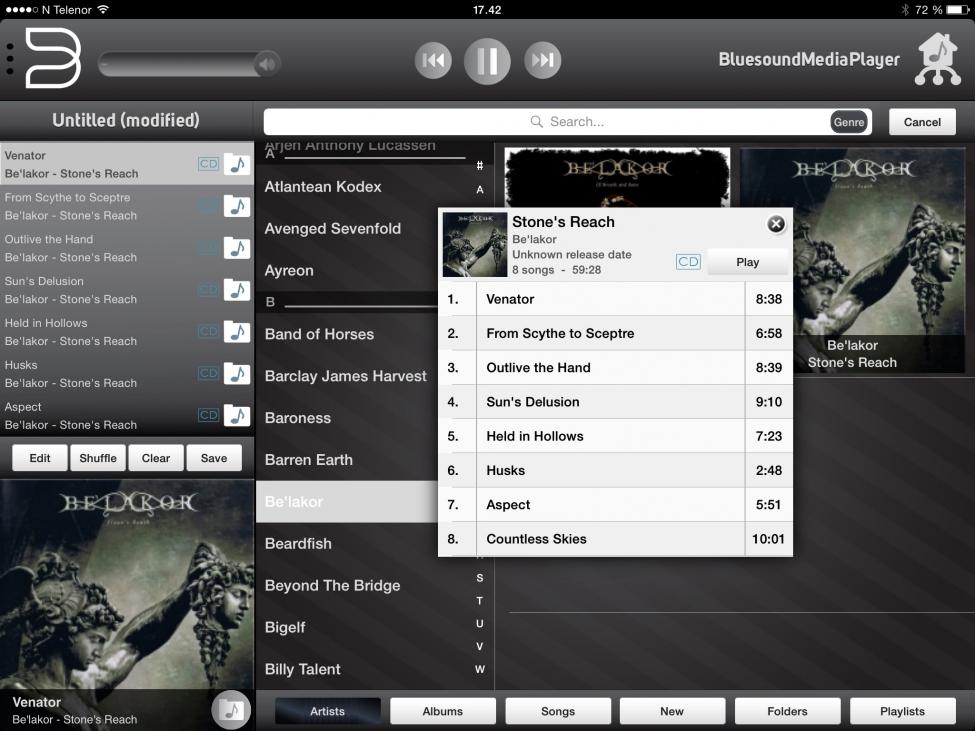Select track 7 Aspect in popup
This screenshot has height=731, width=975.
[x=615, y=505]
